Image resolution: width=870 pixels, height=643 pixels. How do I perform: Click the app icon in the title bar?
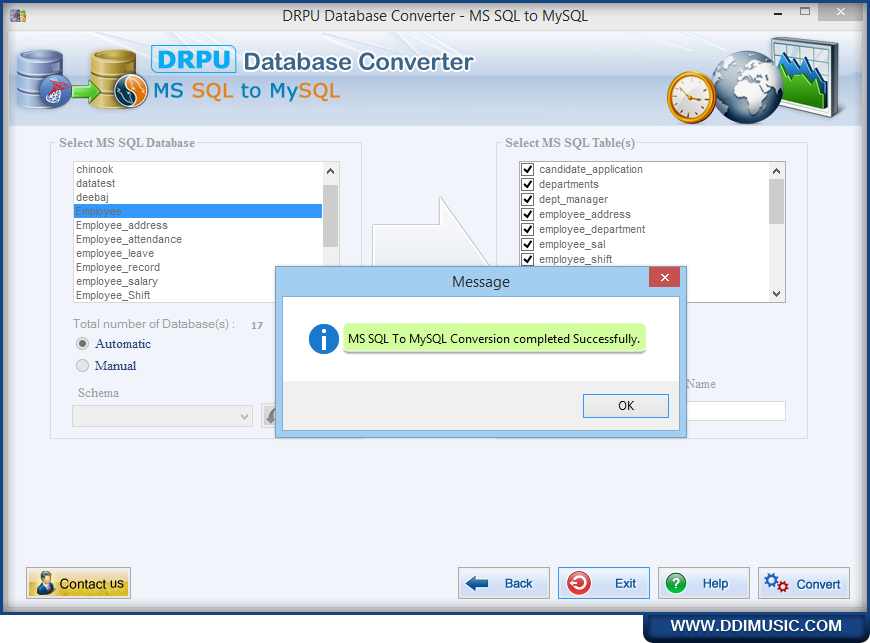coord(18,16)
